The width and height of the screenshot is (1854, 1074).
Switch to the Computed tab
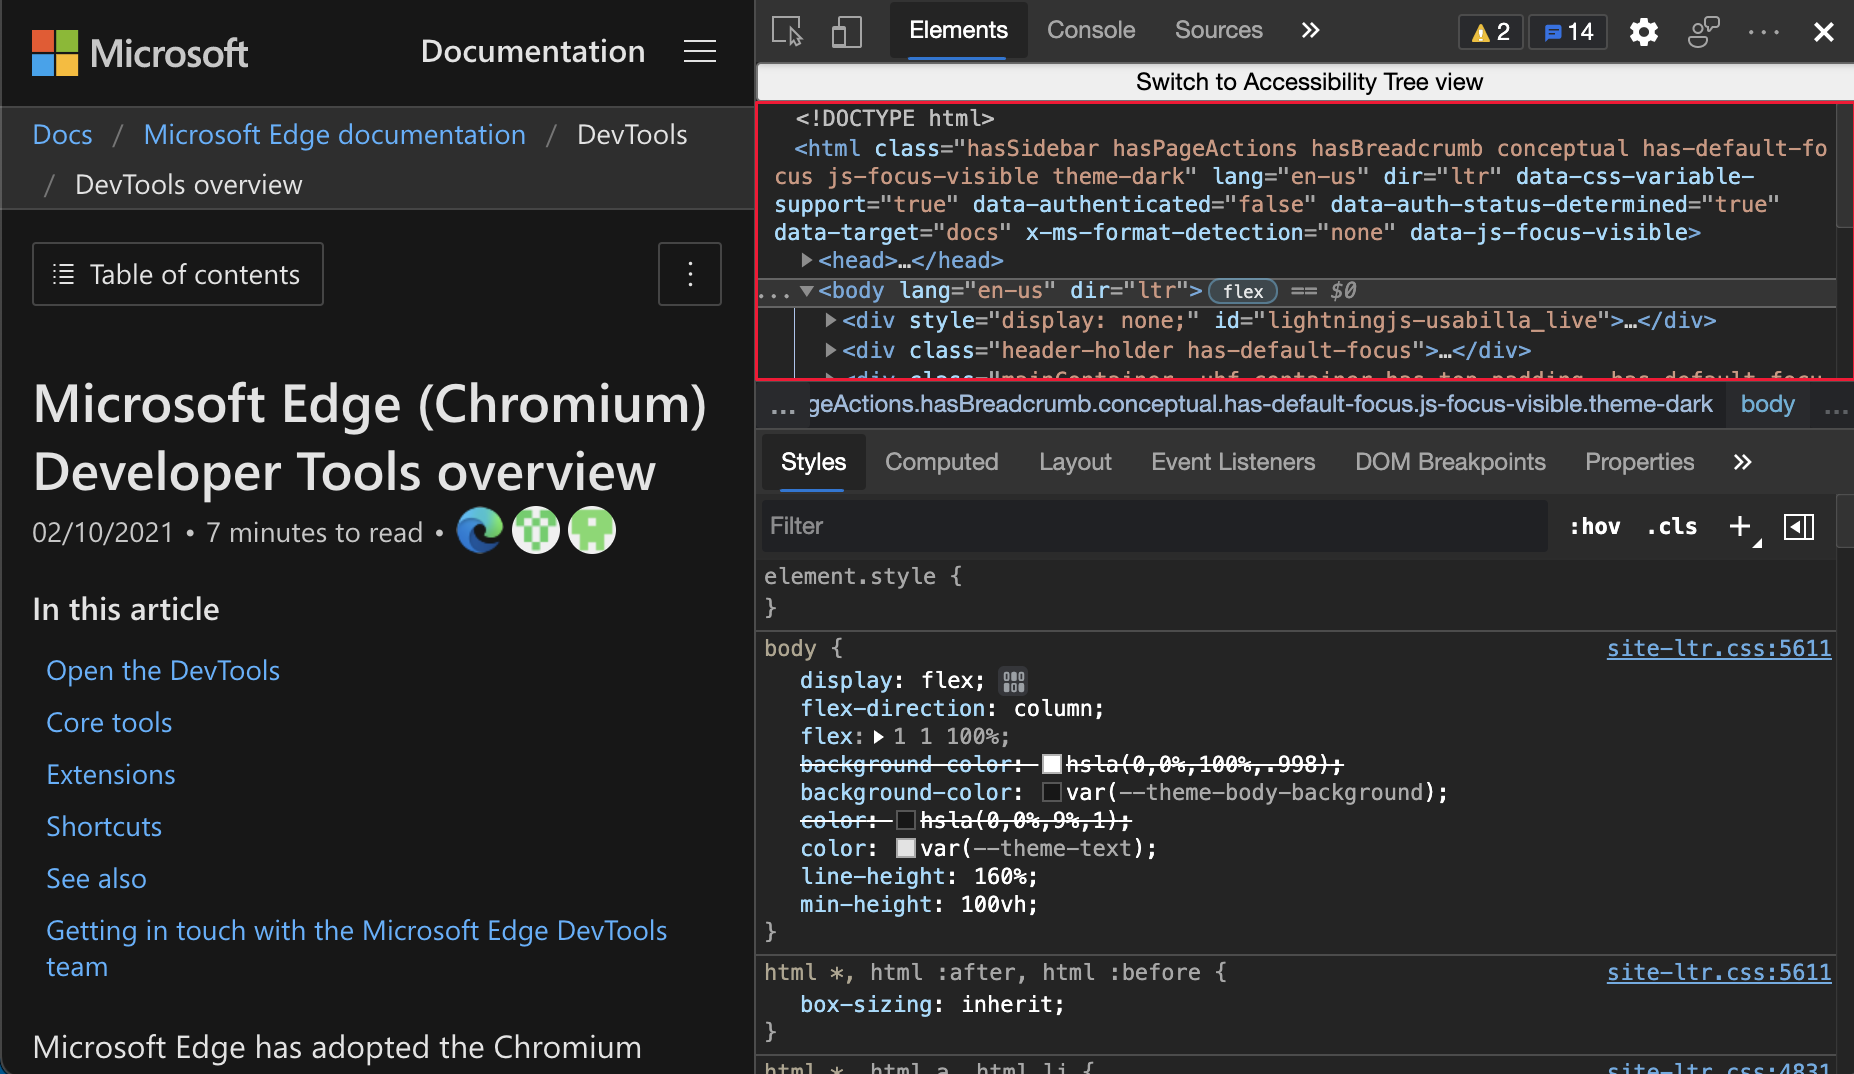pyautogui.click(x=941, y=462)
